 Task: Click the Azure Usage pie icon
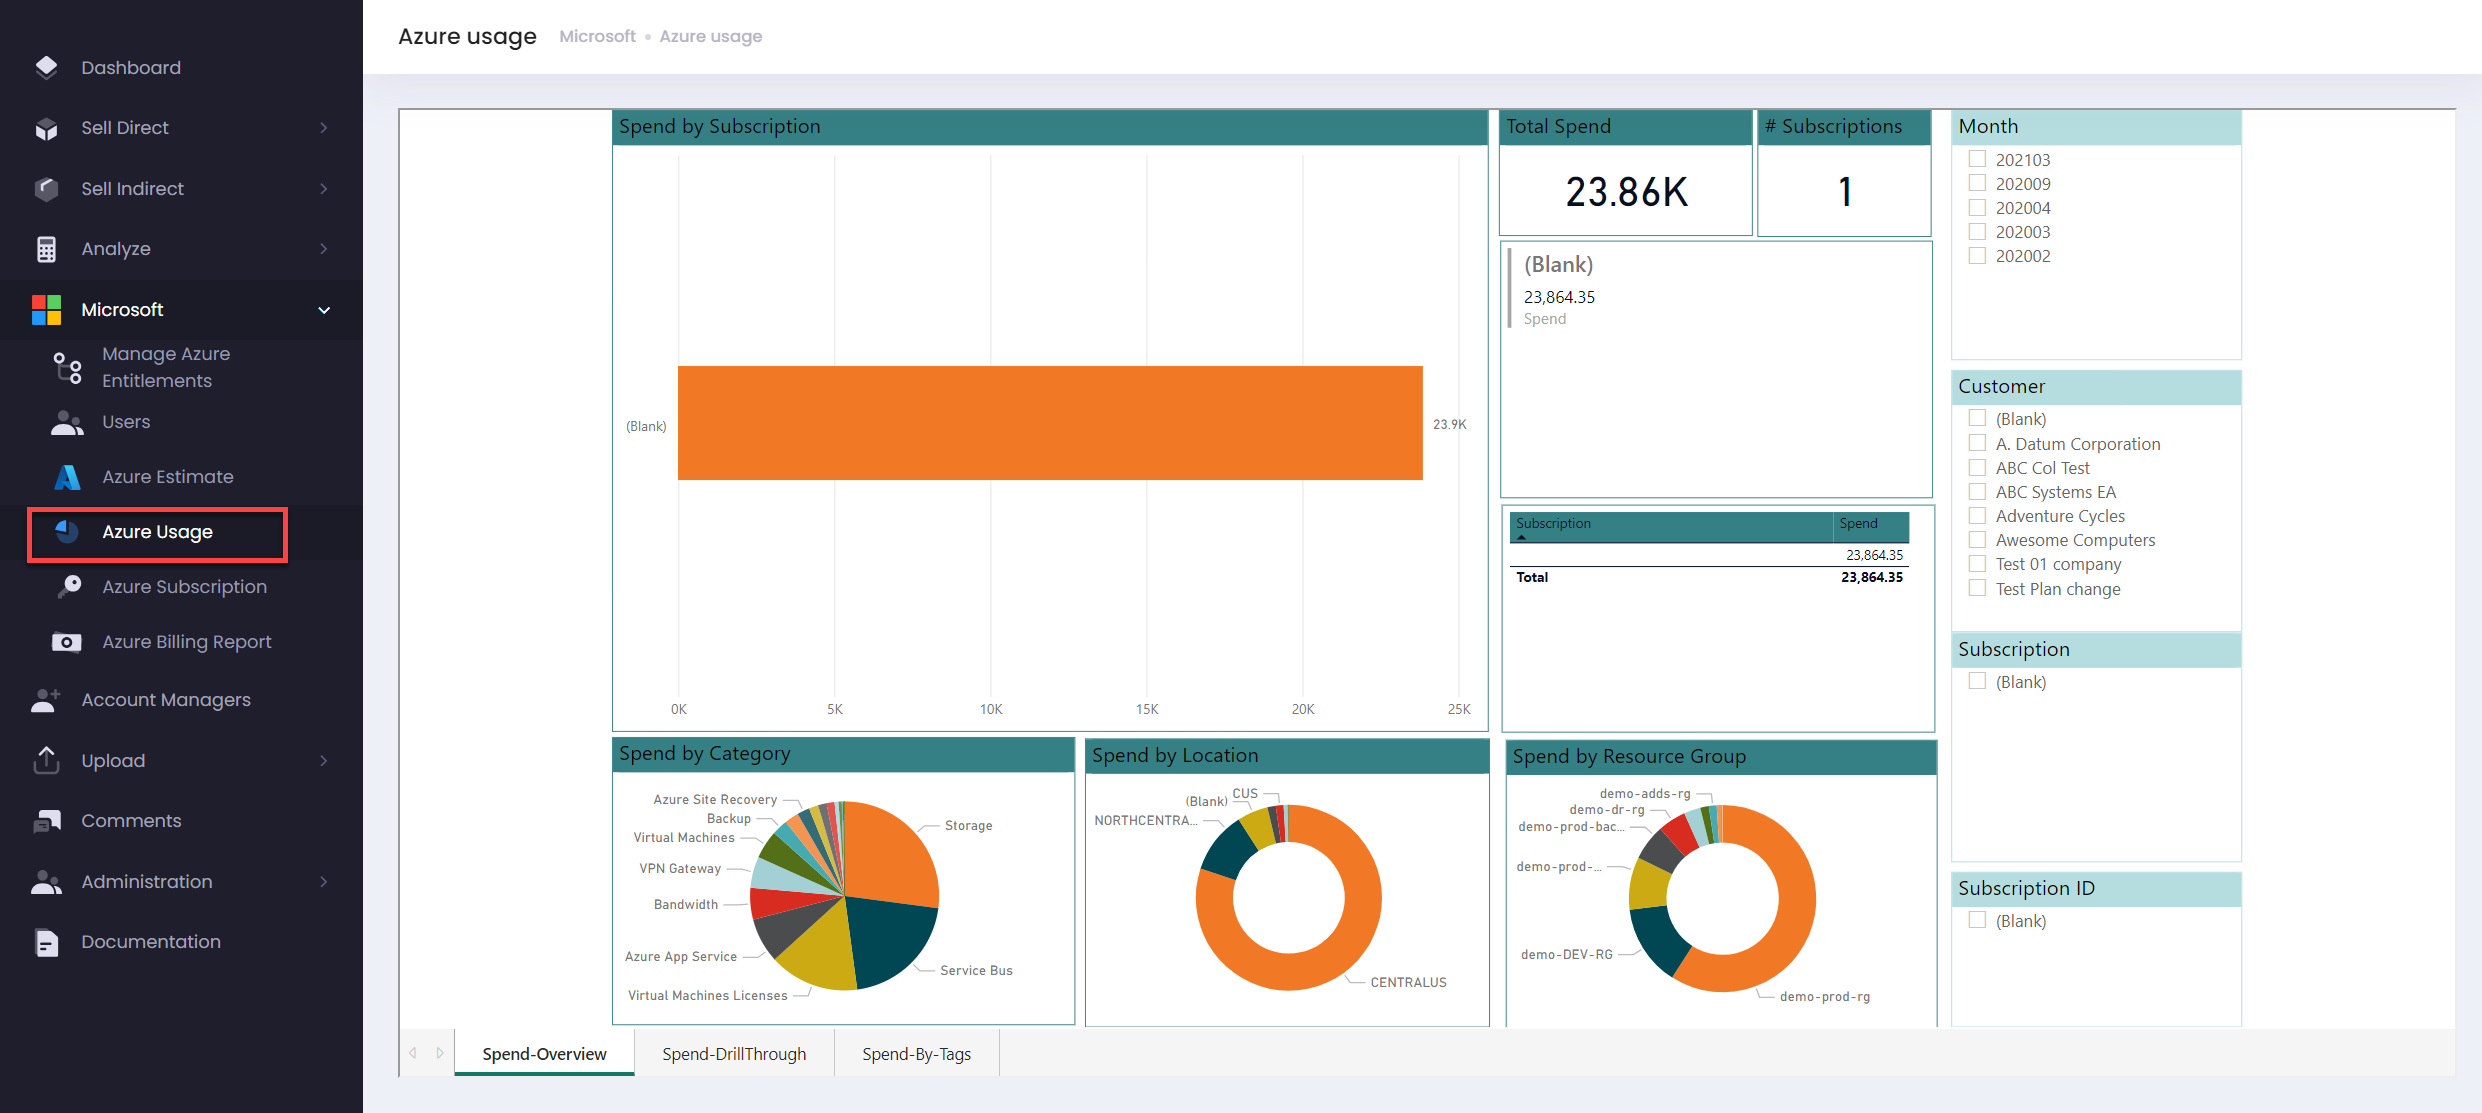tap(67, 532)
